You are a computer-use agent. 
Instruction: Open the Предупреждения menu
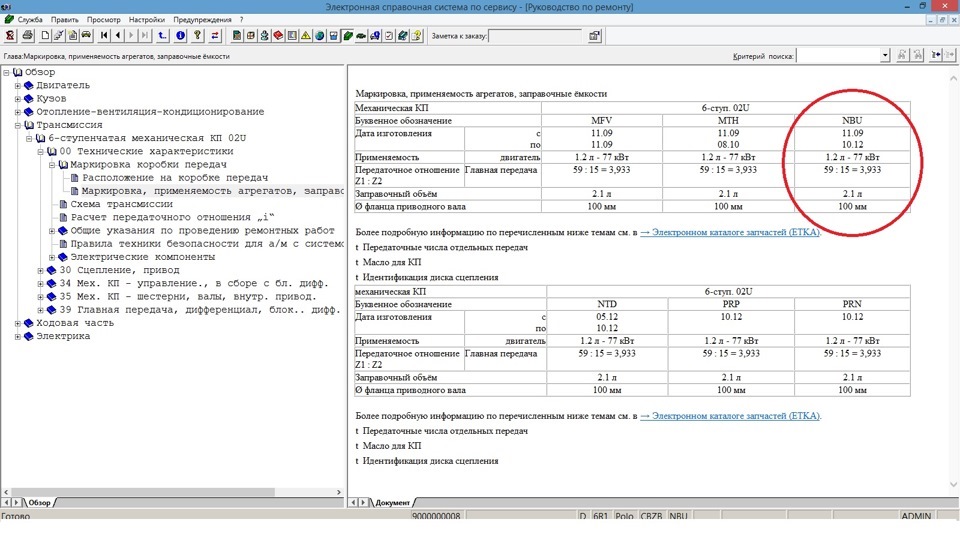(203, 19)
